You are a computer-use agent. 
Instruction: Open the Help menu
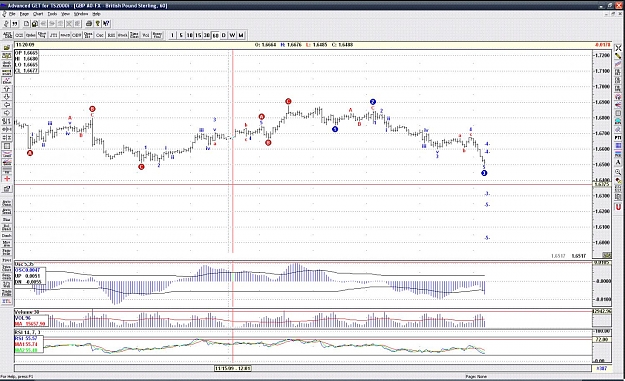coord(96,14)
